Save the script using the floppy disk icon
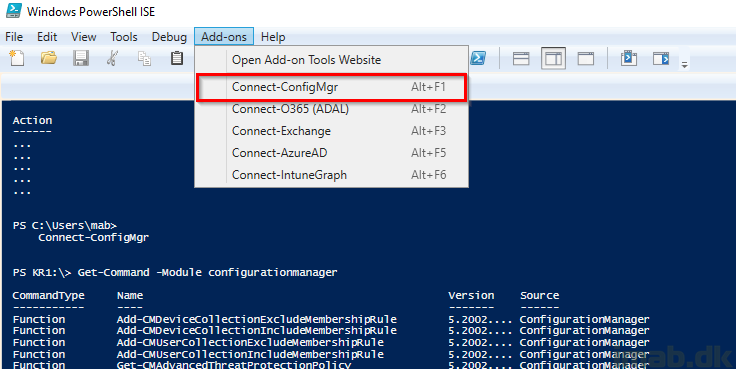The width and height of the screenshot is (736, 369). (x=81, y=59)
